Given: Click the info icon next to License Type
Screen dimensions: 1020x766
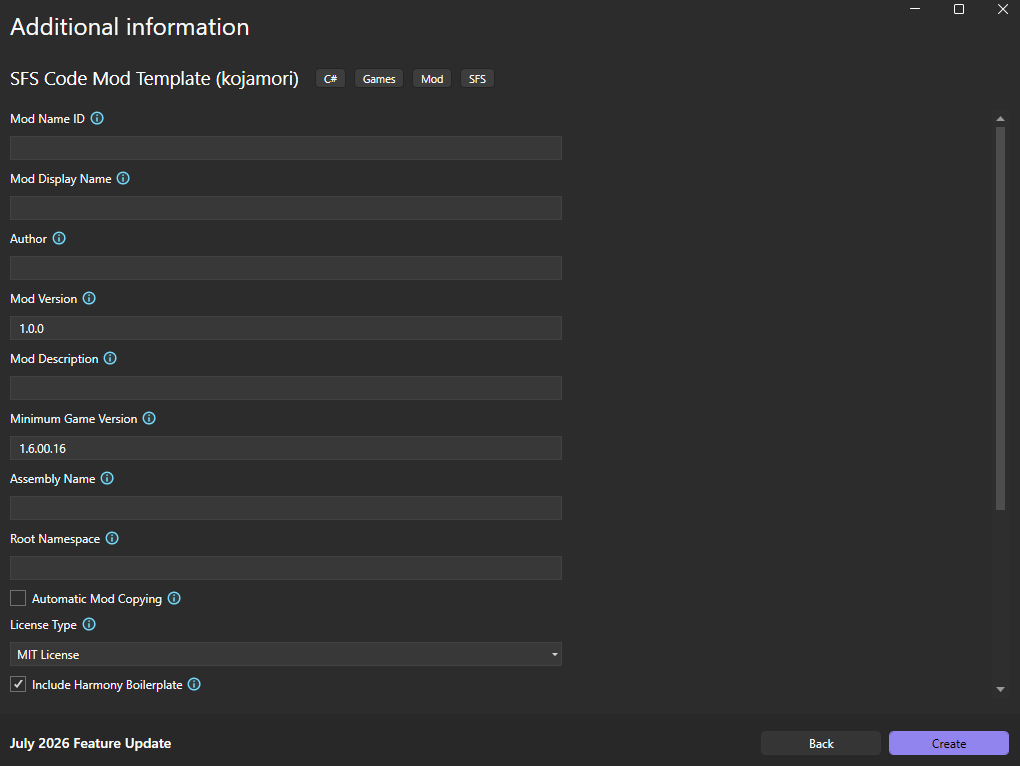Looking at the screenshot, I should (89, 624).
